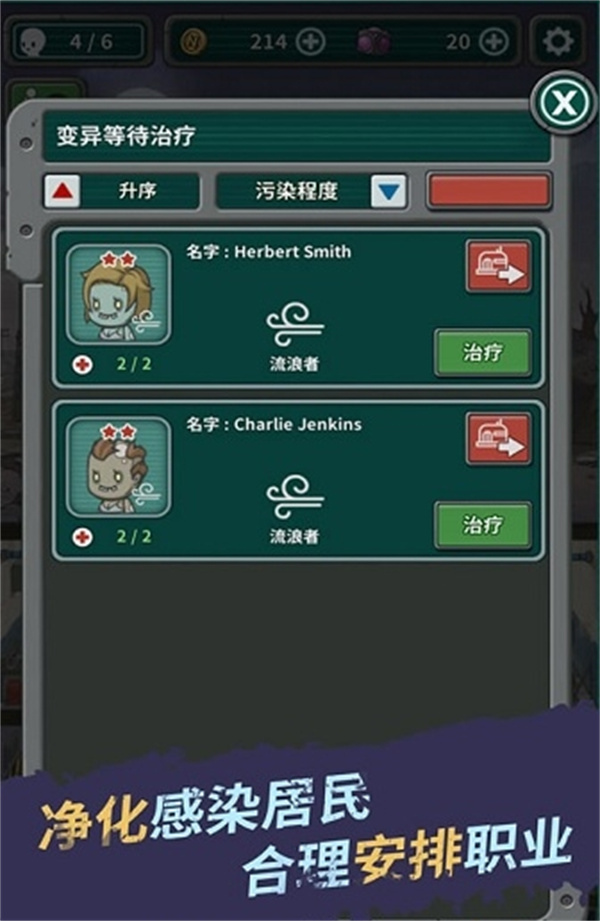Click 治疗 button for Charlie Jenkins
This screenshot has width=600, height=921.
tap(483, 525)
